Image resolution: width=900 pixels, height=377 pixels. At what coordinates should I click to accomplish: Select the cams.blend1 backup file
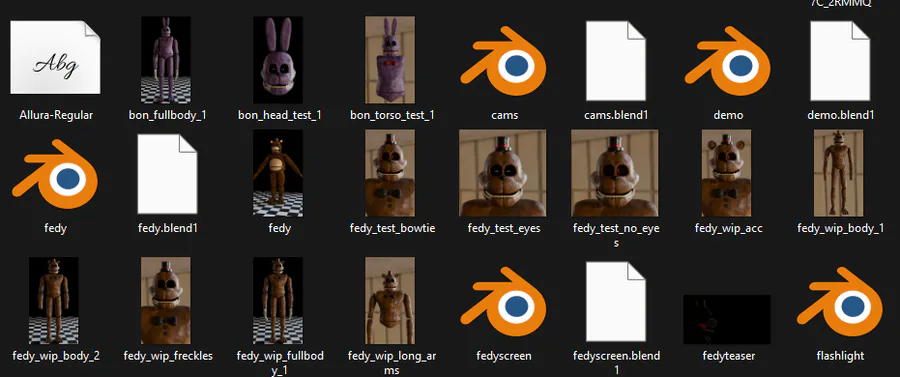click(x=616, y=61)
